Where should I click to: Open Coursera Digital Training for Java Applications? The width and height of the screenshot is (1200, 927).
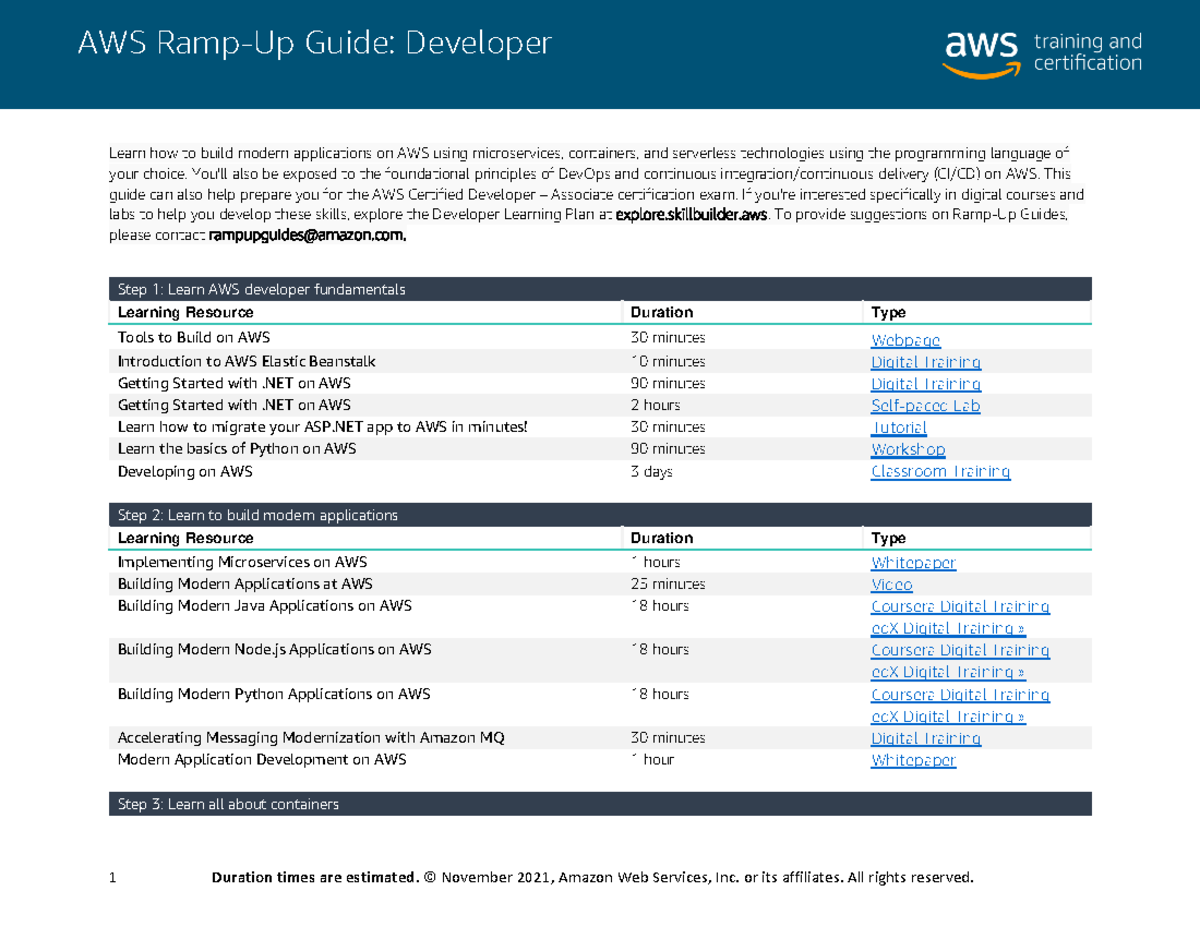(959, 606)
